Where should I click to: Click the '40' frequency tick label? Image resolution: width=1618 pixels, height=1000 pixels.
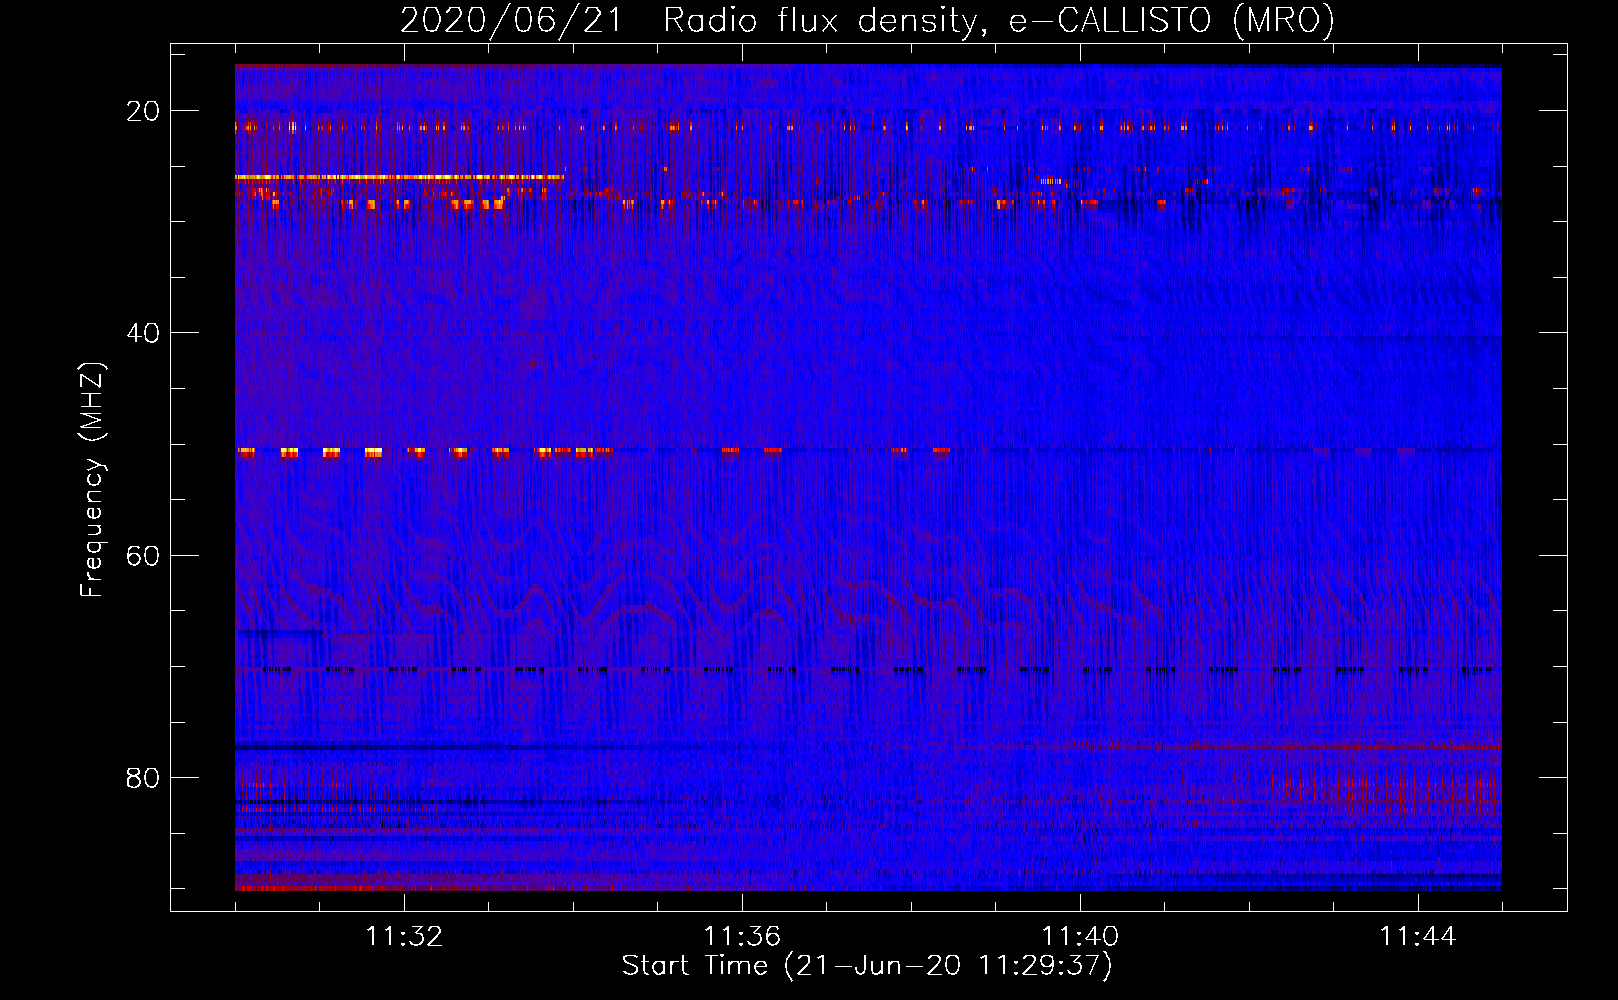click(x=143, y=333)
